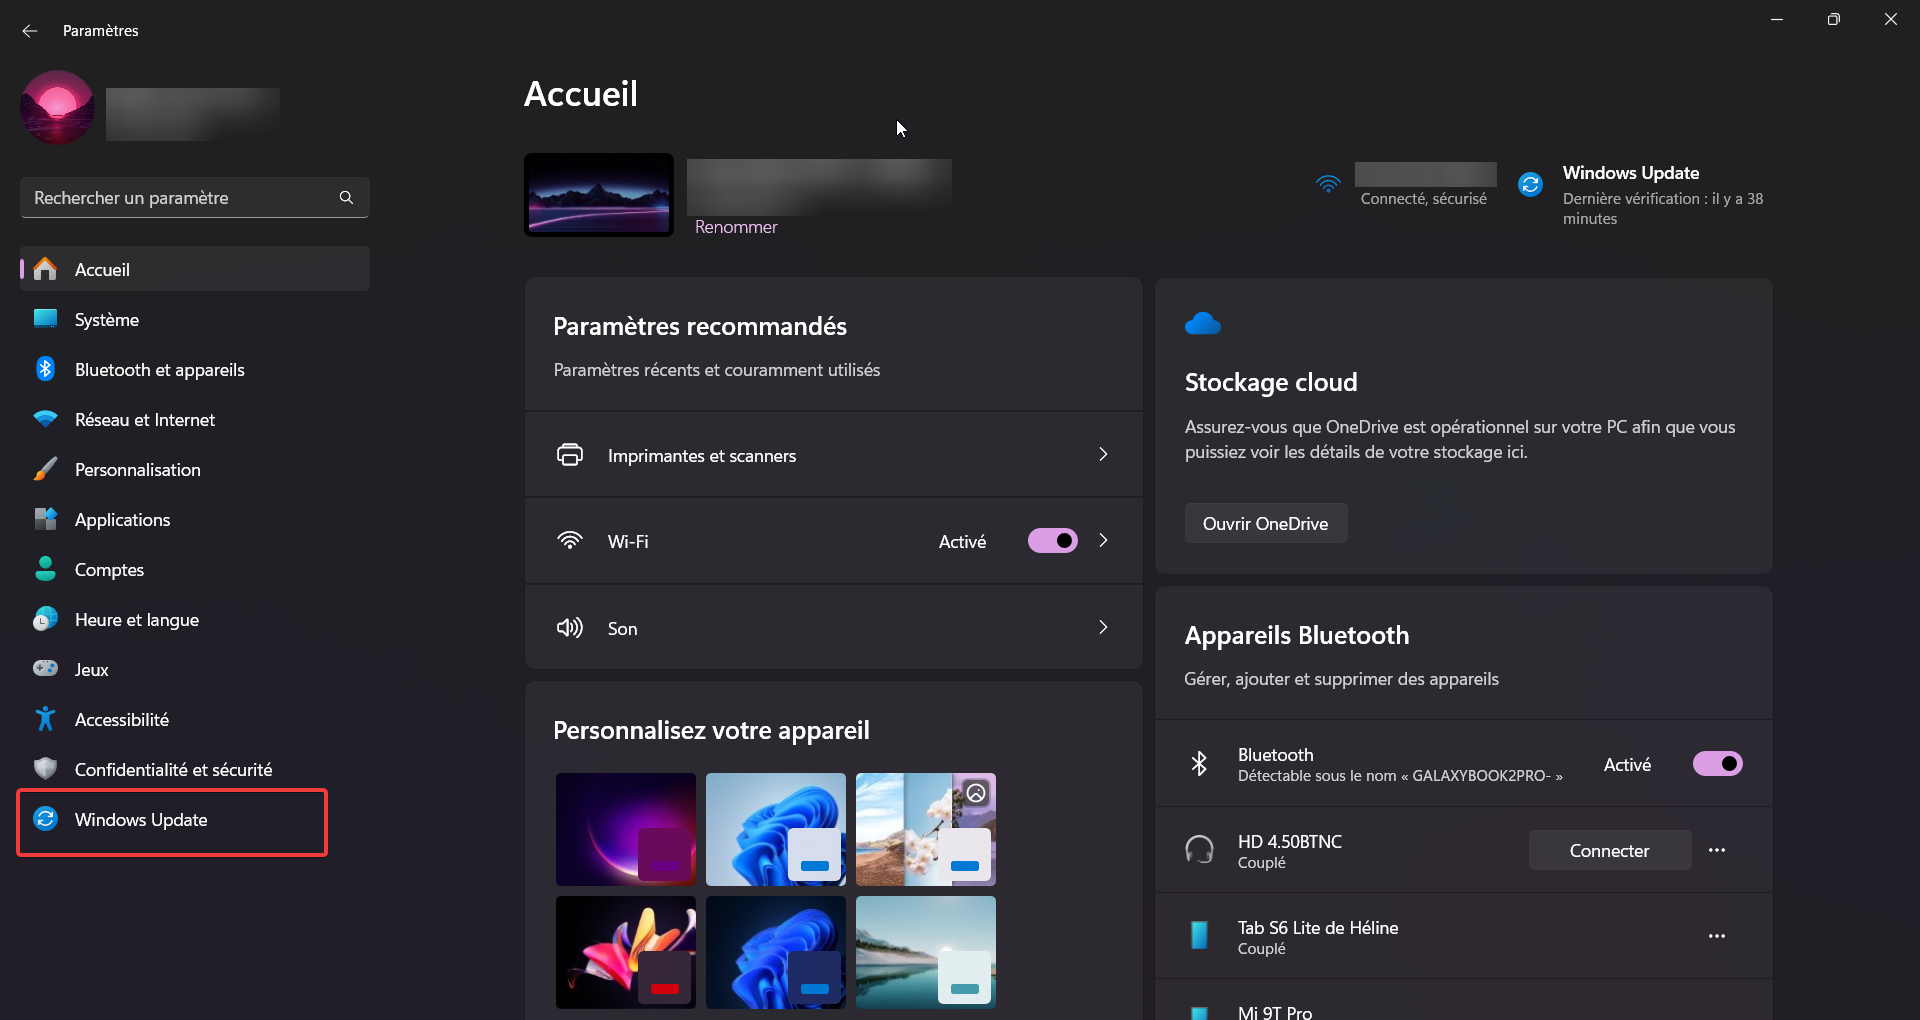Click the Bluetooth symbol in Appareils Bluetooth card

pos(1199,764)
